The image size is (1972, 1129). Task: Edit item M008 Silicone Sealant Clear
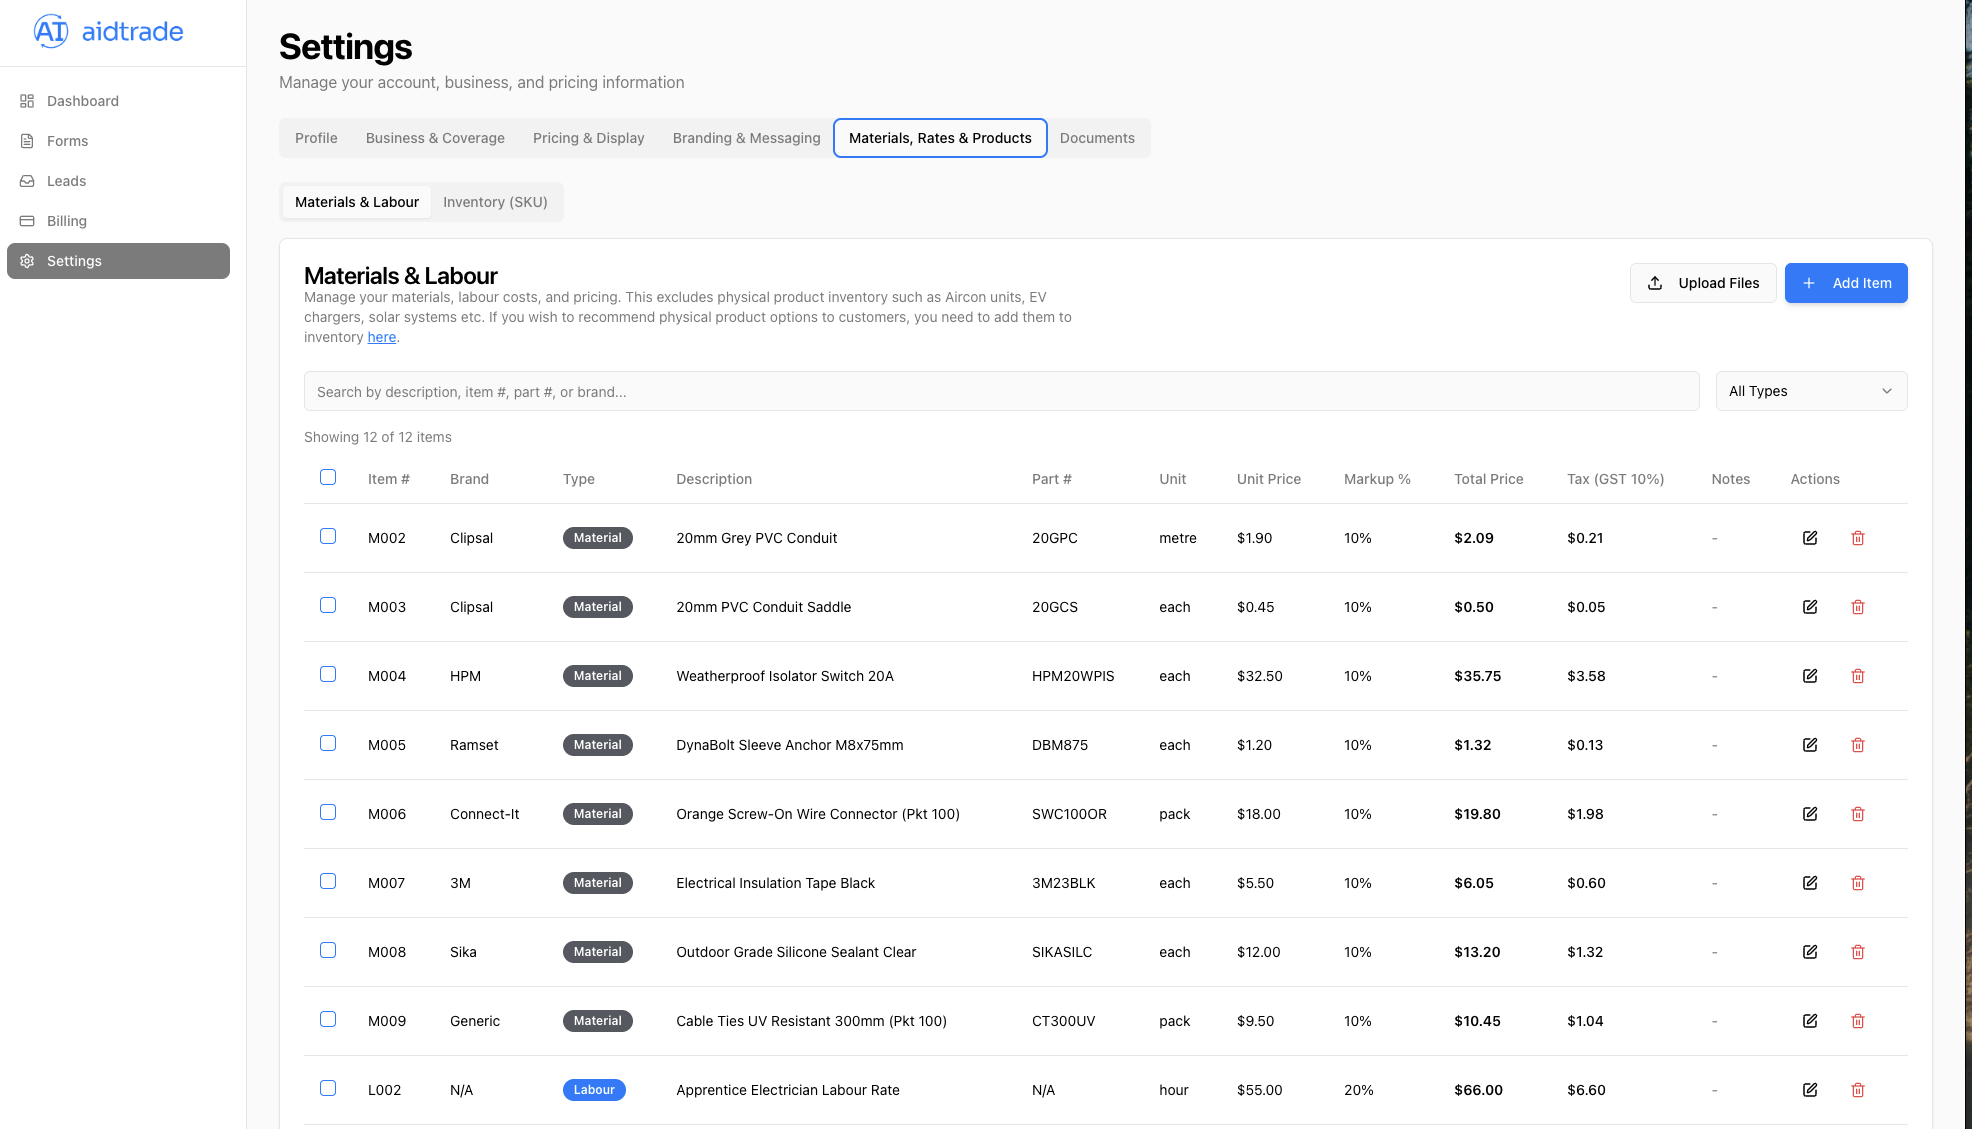[x=1810, y=952]
